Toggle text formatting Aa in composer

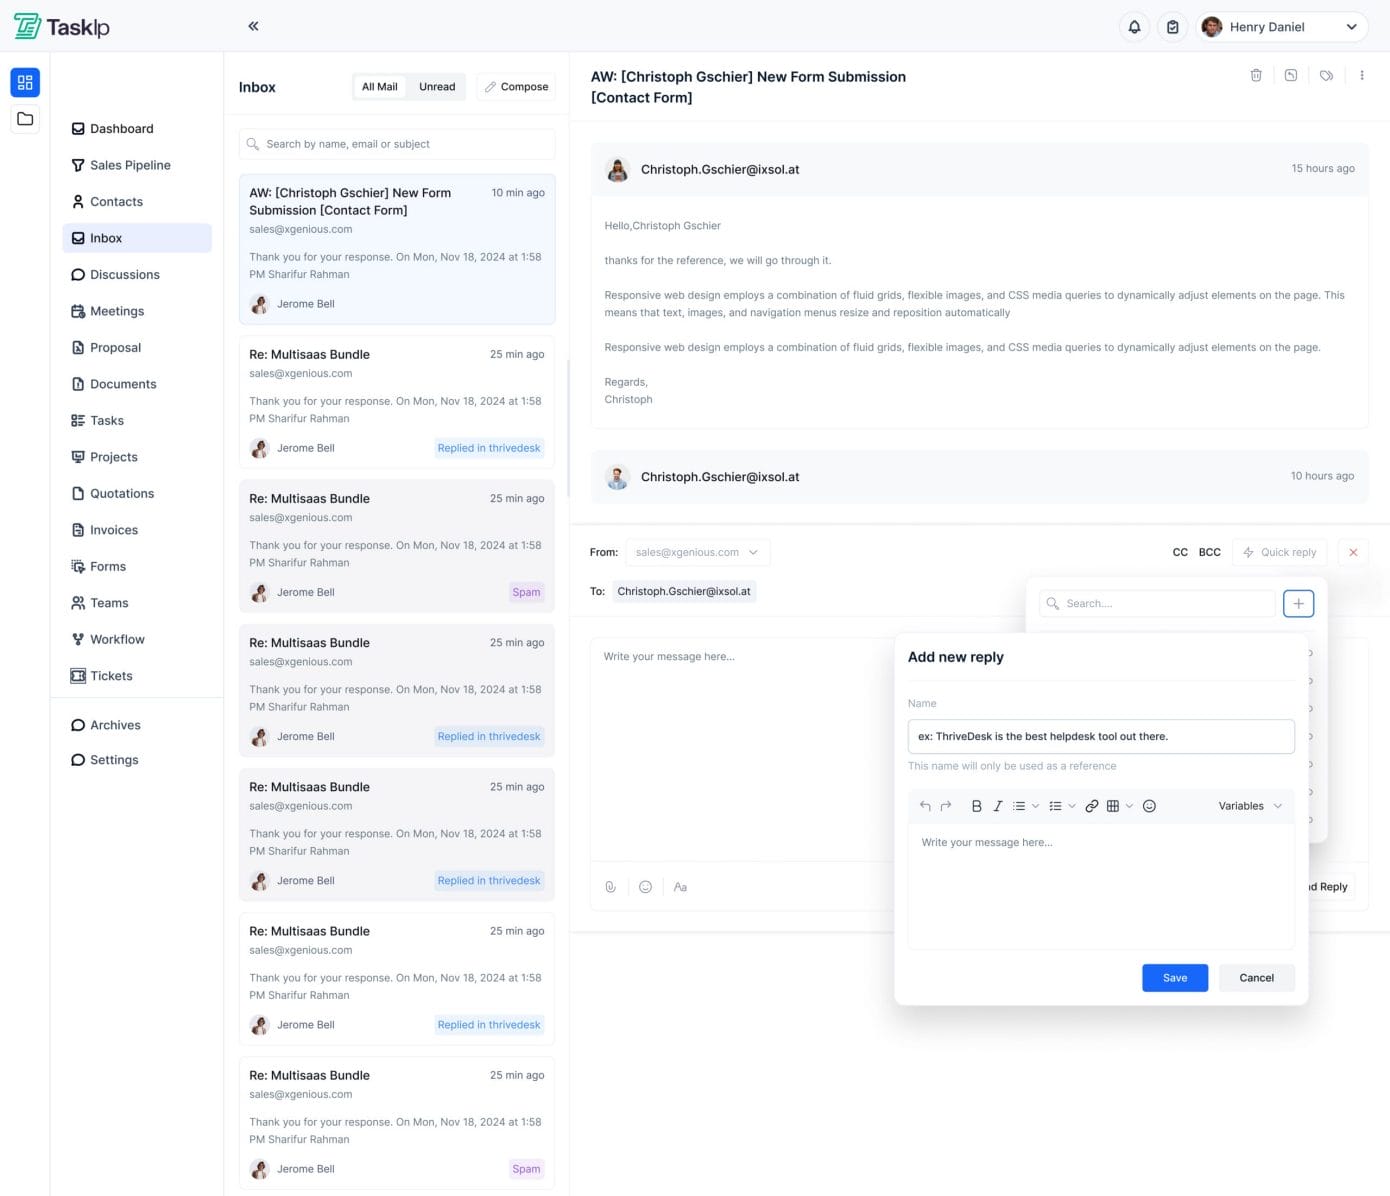coord(680,887)
